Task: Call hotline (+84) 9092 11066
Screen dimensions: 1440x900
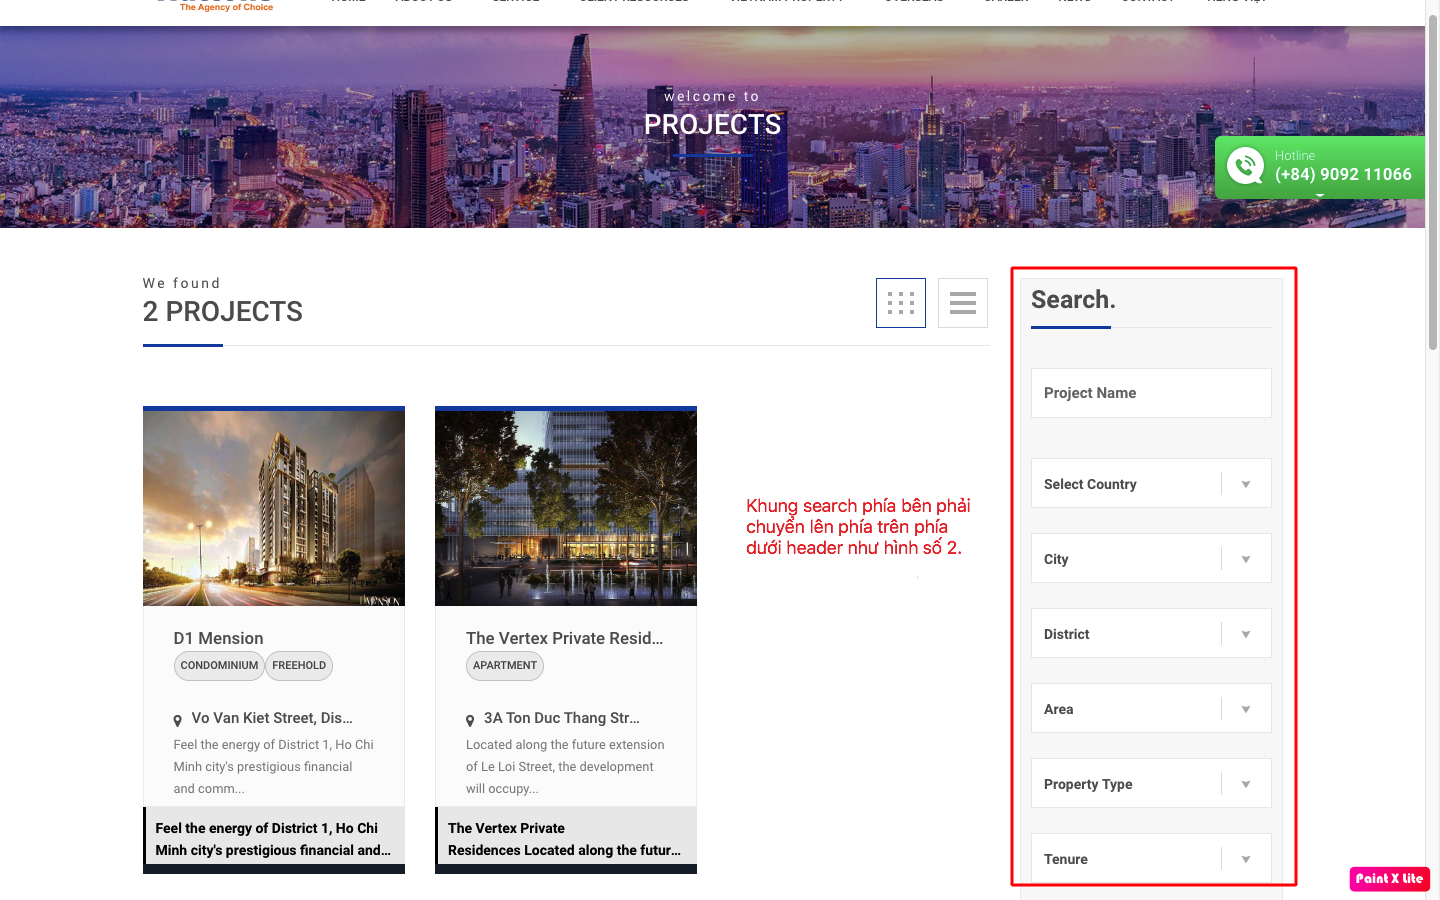Action: click(1343, 174)
